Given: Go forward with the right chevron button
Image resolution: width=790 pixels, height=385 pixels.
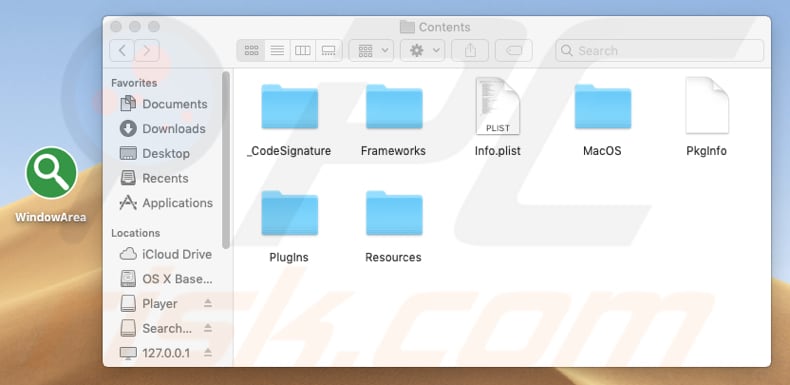Looking at the screenshot, I should tap(147, 50).
